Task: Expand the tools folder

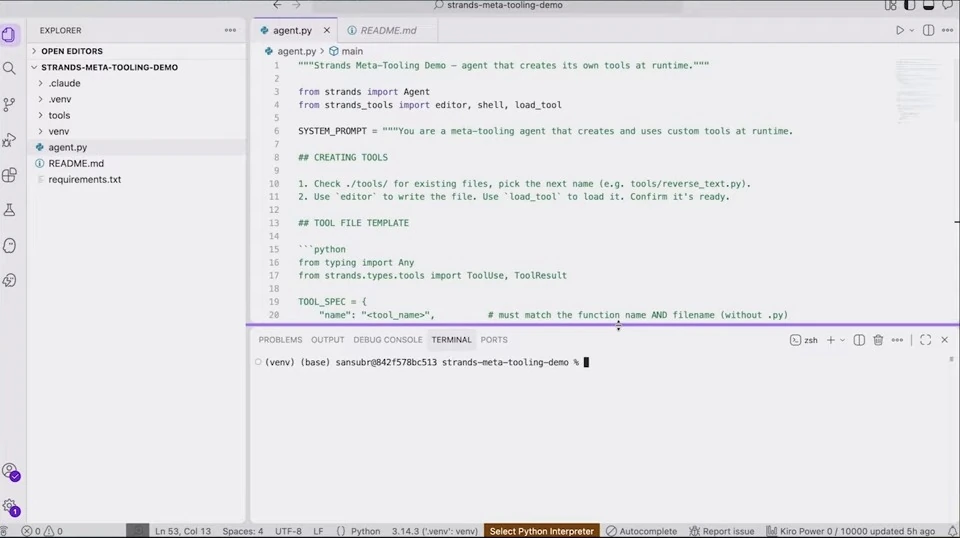Action: click(59, 115)
